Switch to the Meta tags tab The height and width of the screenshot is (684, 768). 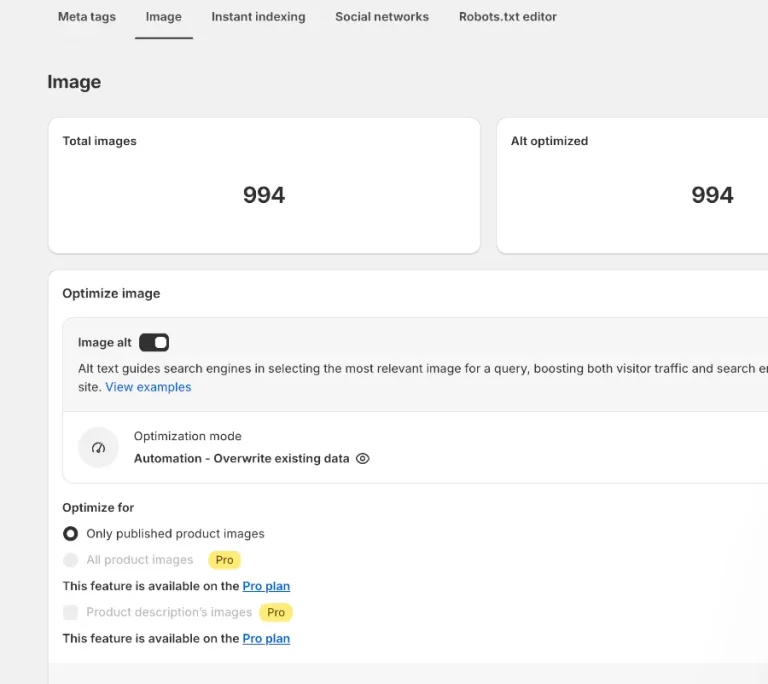[x=87, y=17]
